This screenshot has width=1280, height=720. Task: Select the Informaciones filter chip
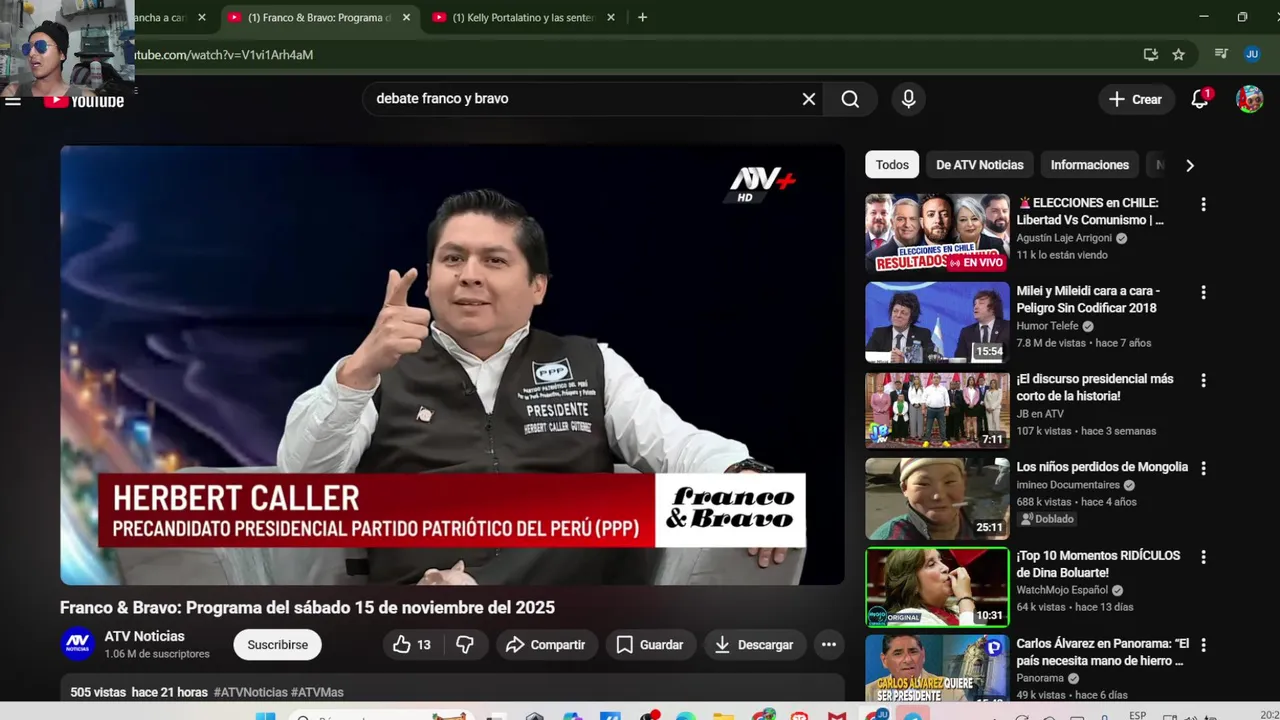point(1090,165)
